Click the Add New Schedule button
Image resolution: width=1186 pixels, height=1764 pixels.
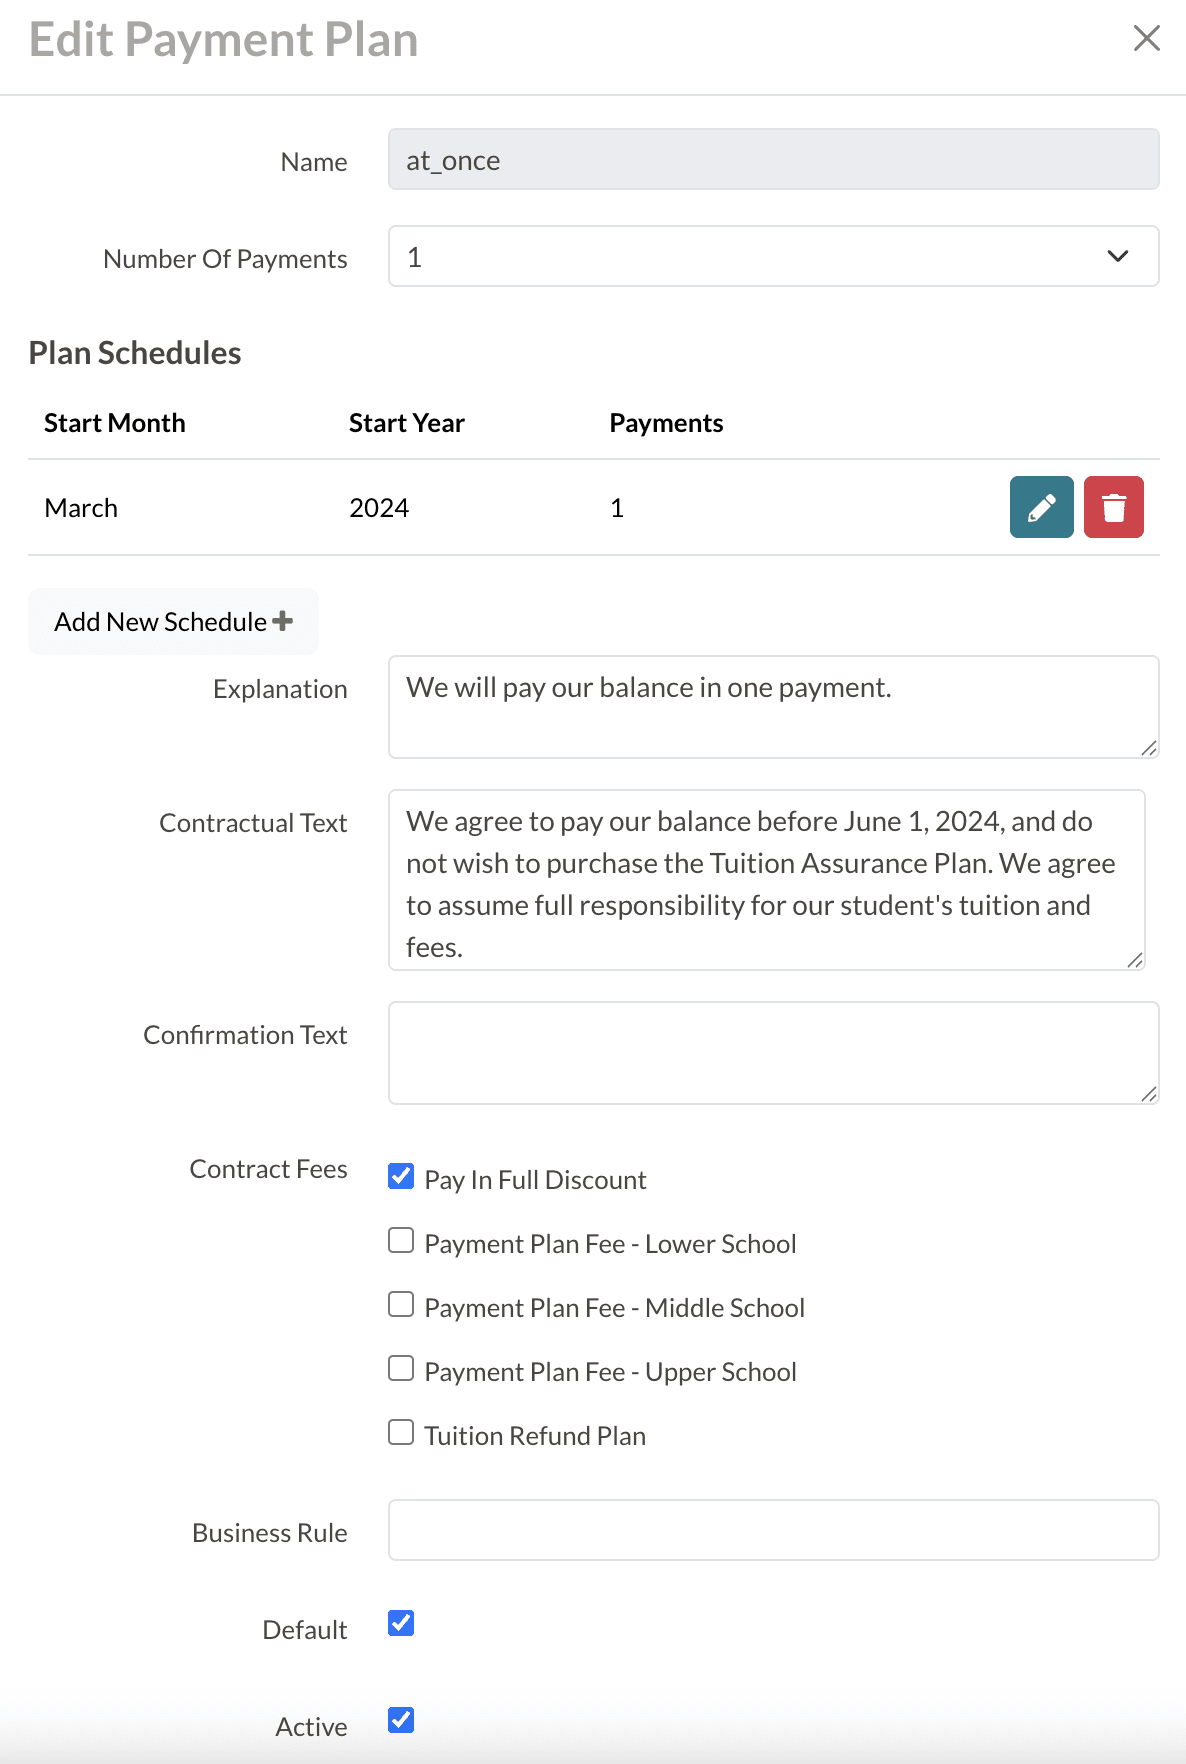[172, 621]
